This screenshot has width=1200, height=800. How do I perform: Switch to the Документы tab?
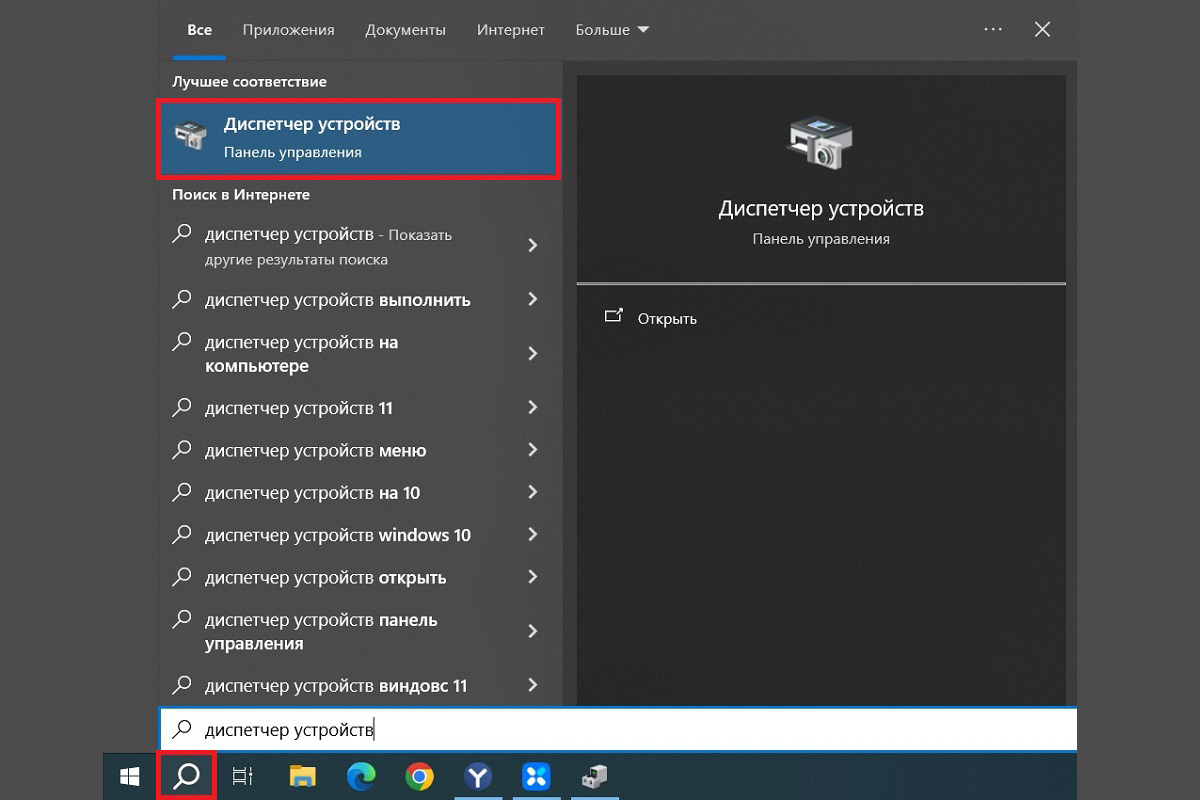pyautogui.click(x=405, y=30)
